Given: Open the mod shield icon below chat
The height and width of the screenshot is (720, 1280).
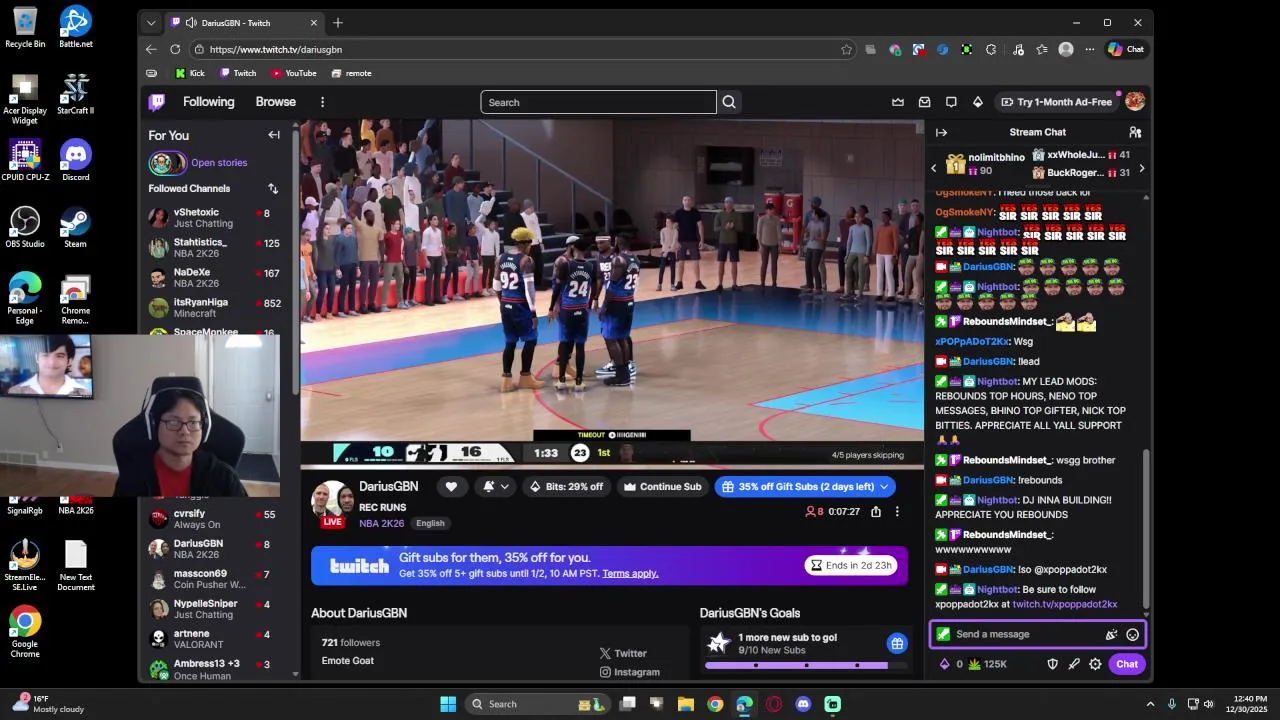Looking at the screenshot, I should [x=1052, y=664].
